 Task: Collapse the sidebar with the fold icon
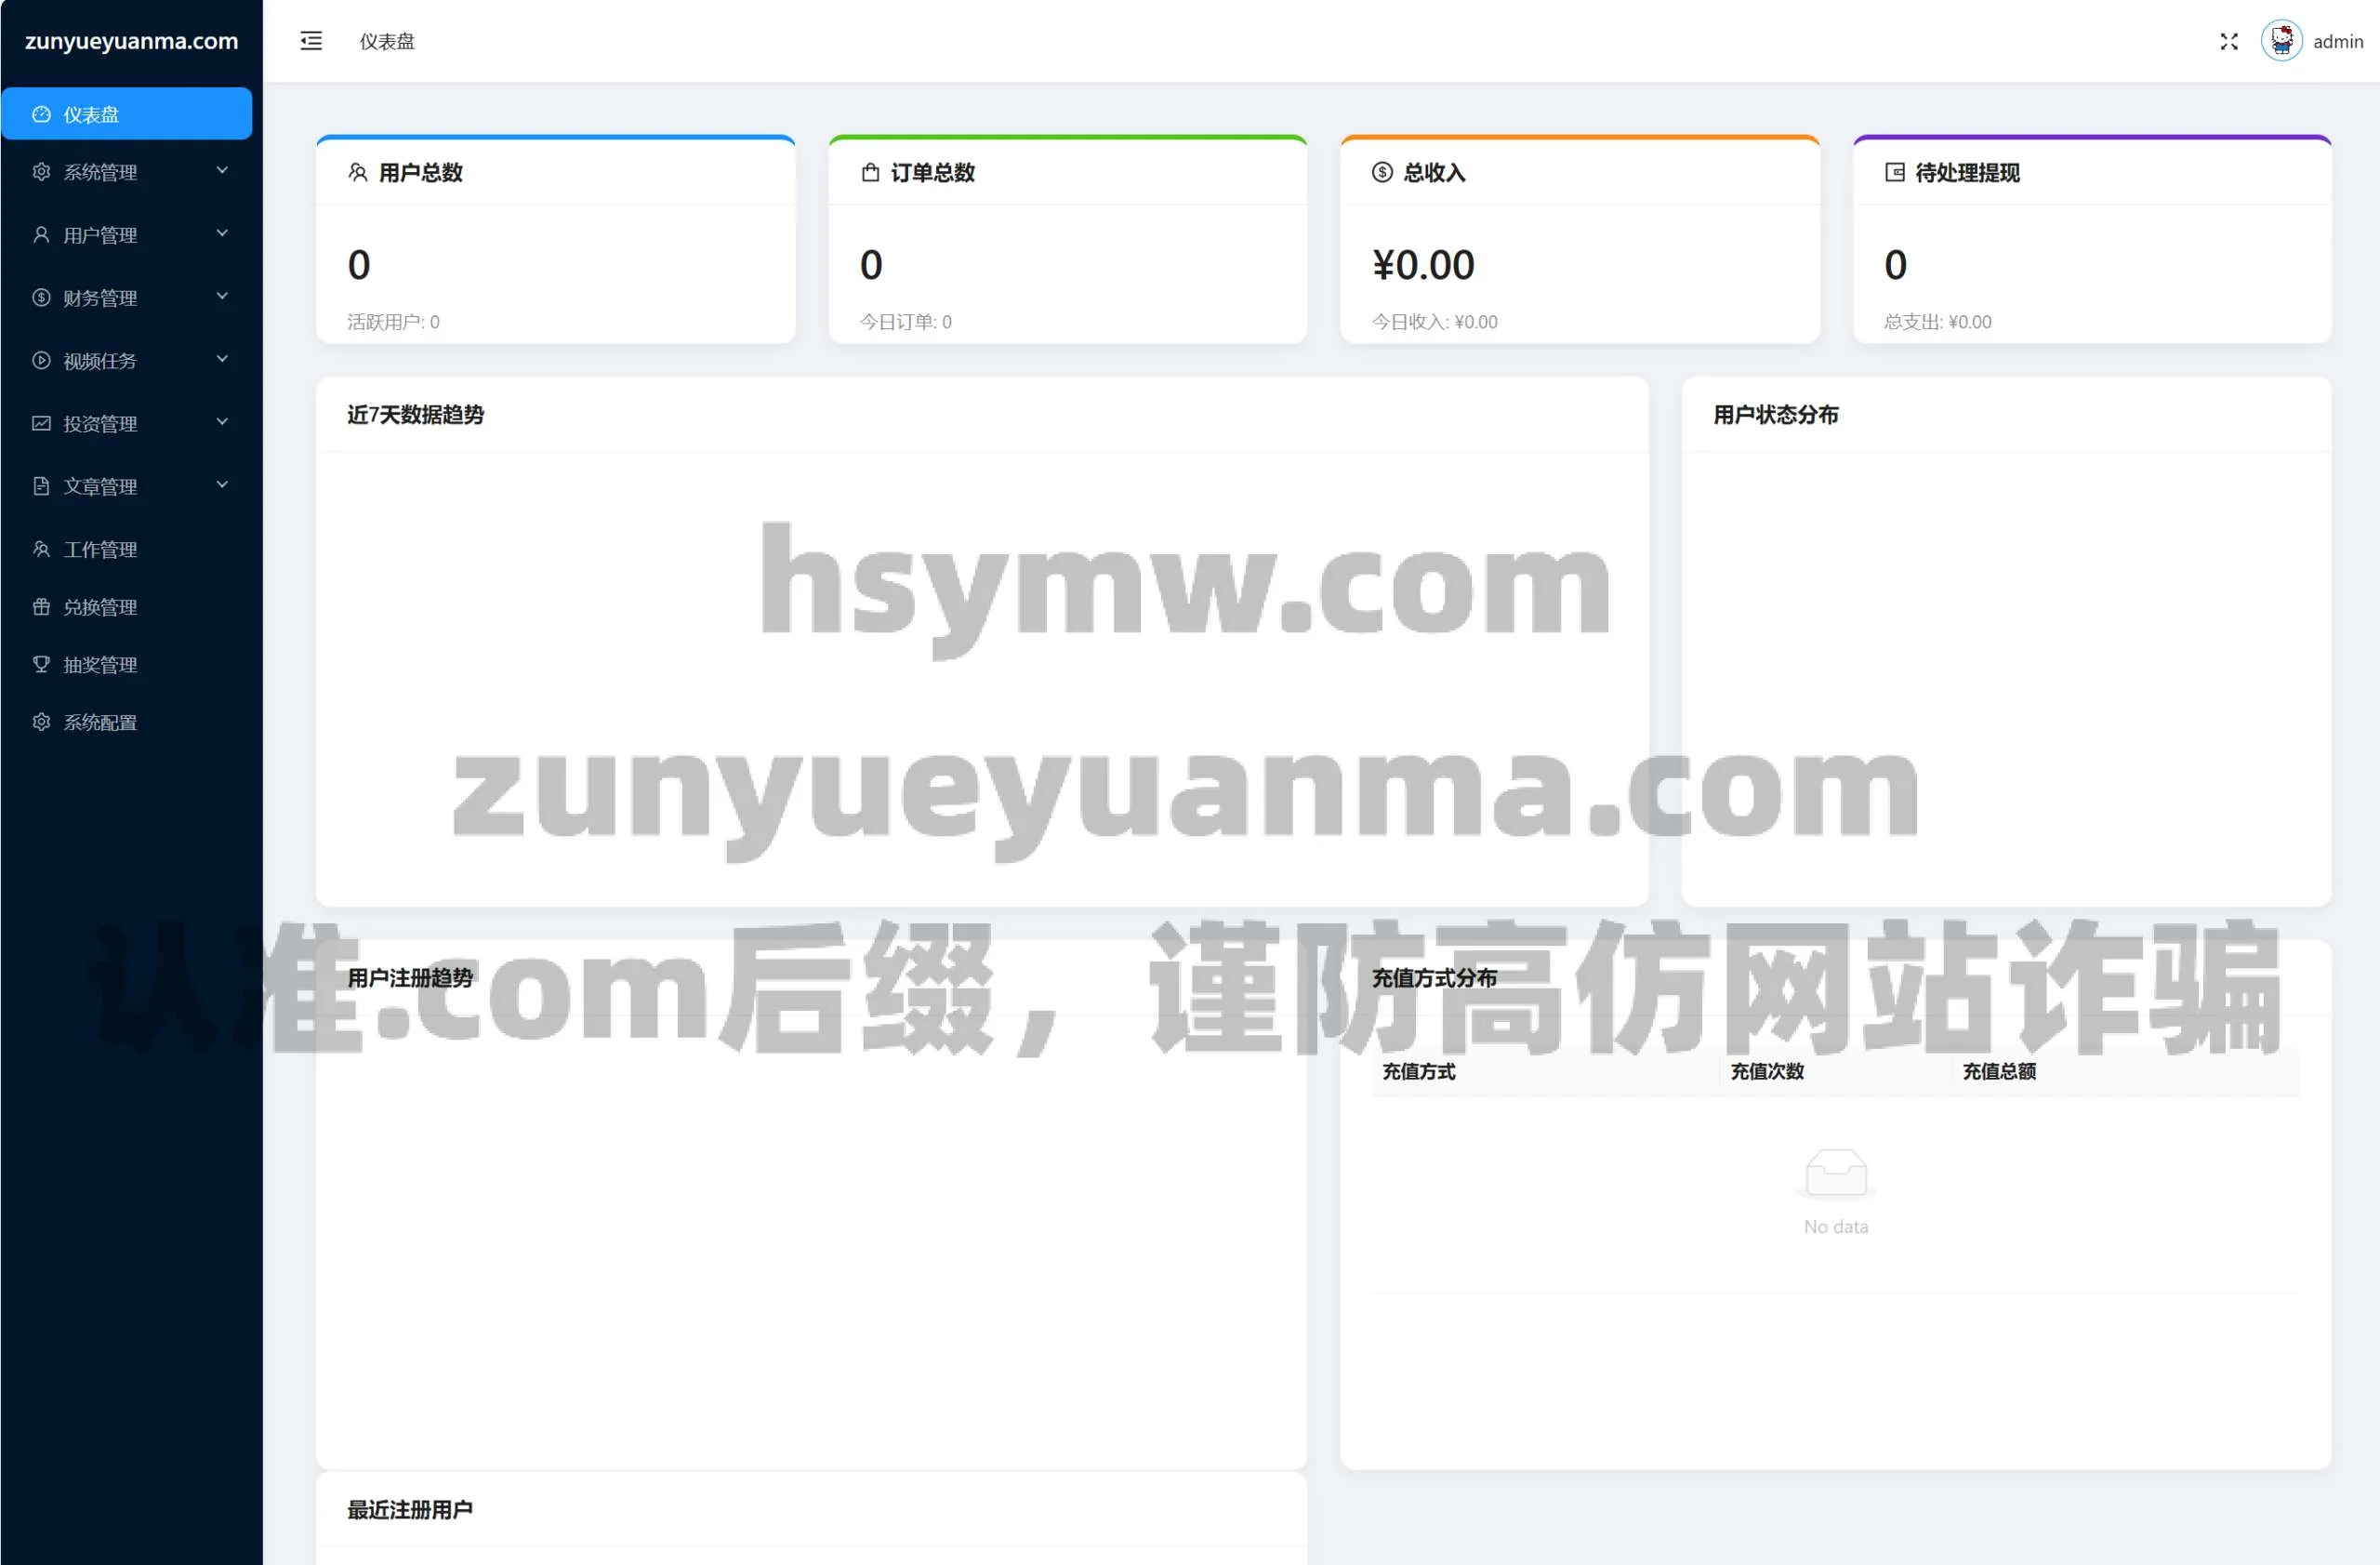click(311, 41)
